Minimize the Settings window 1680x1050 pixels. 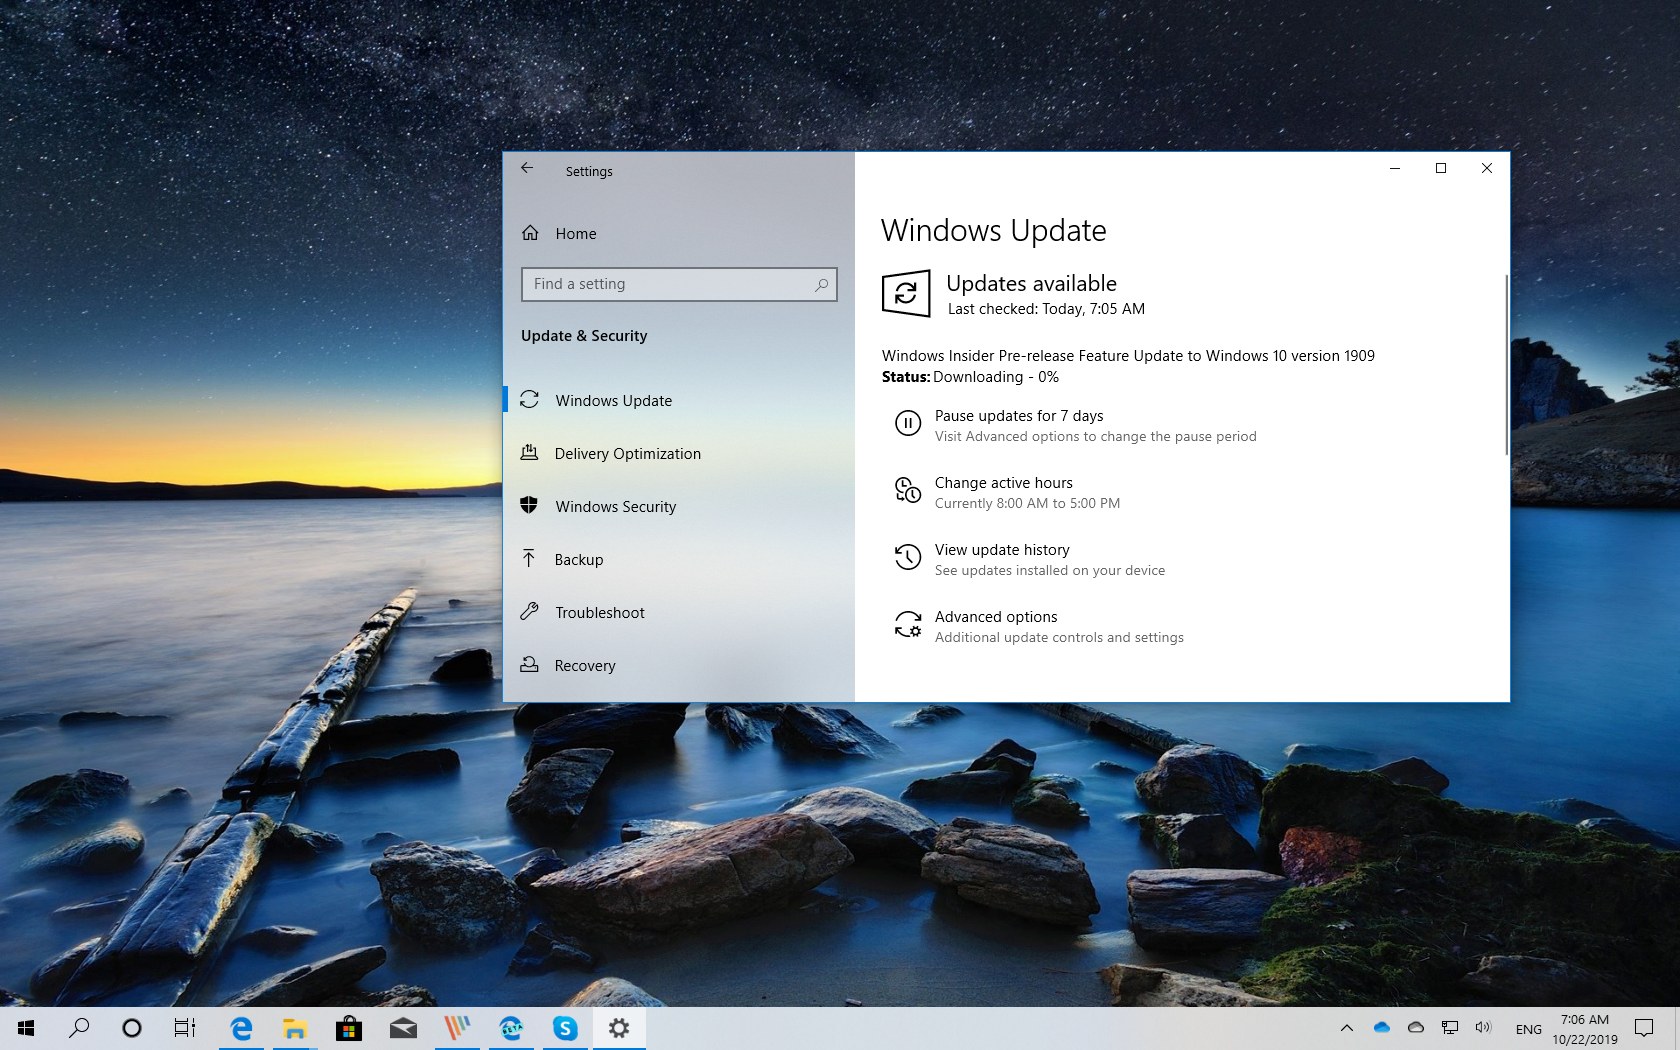click(x=1394, y=168)
